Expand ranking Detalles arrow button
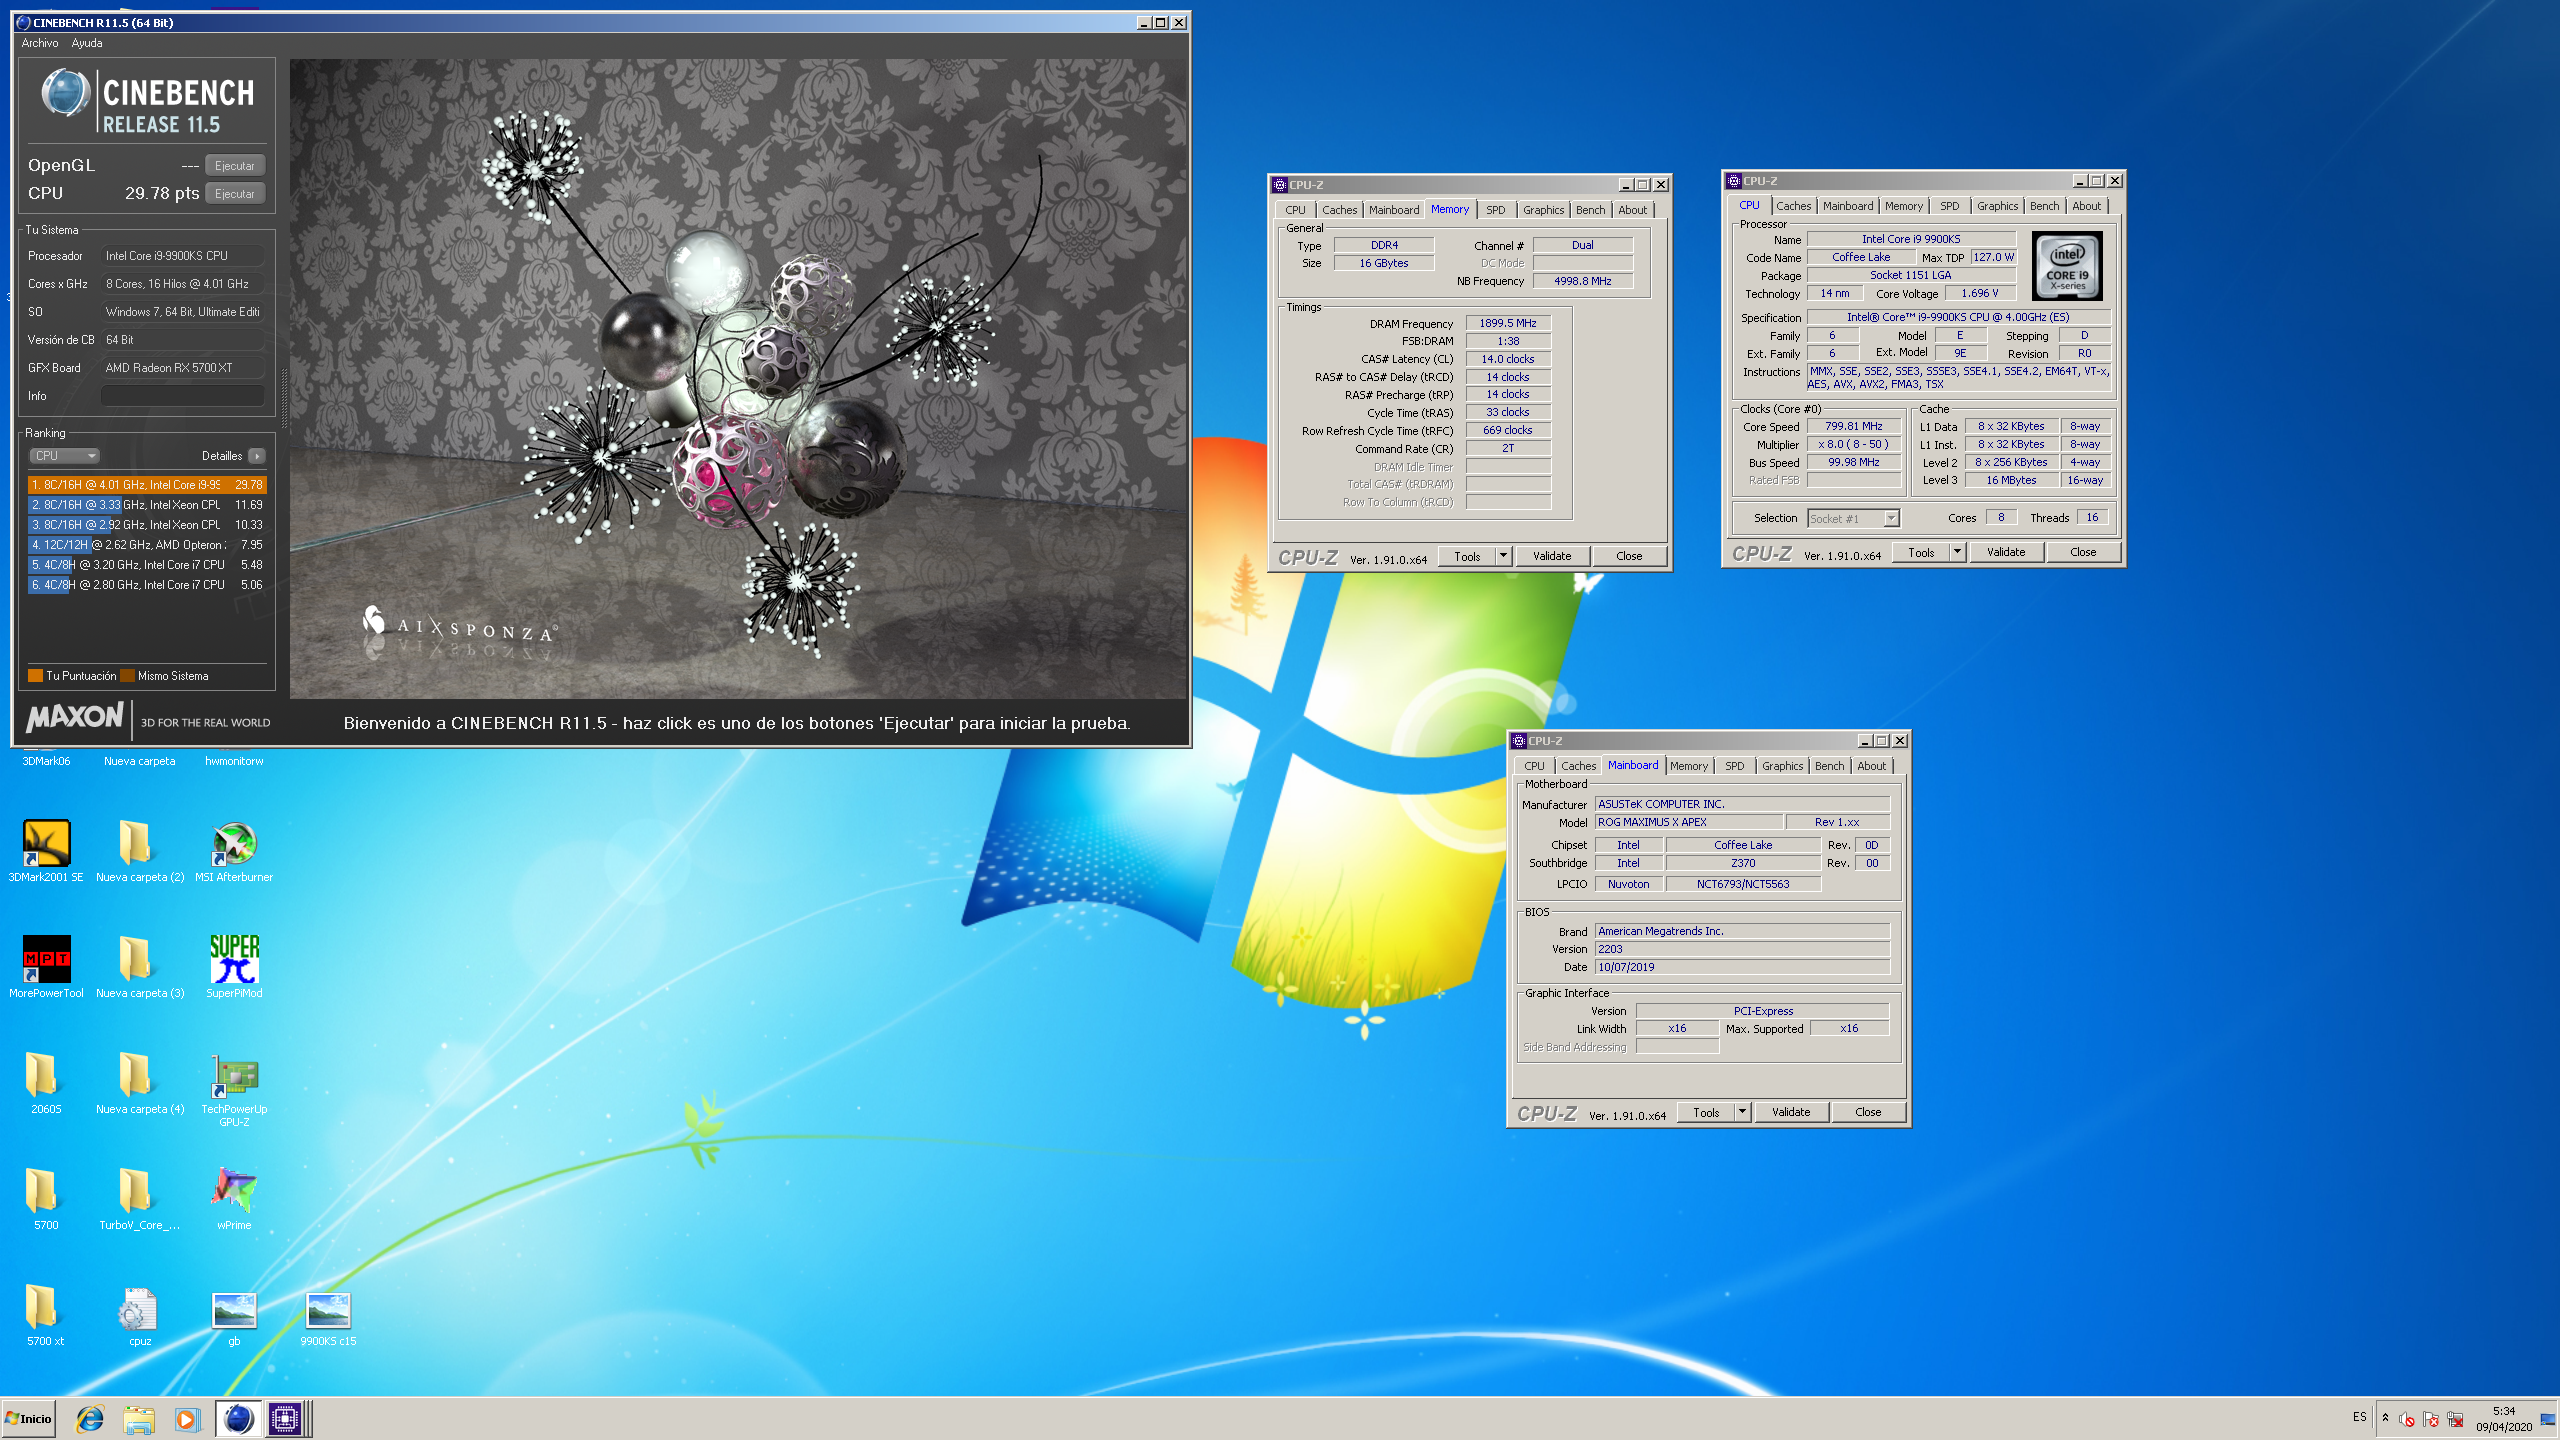Viewport: 2560px width, 1440px height. (257, 456)
